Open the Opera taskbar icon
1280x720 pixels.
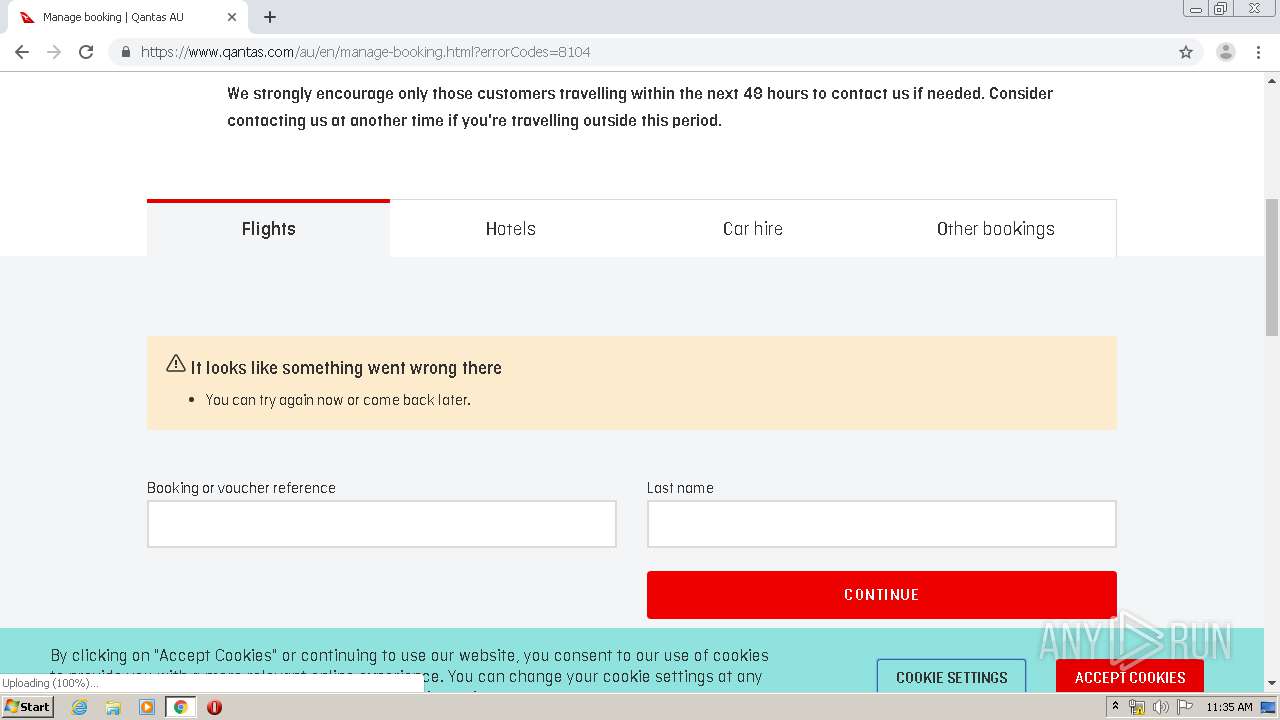[214, 707]
